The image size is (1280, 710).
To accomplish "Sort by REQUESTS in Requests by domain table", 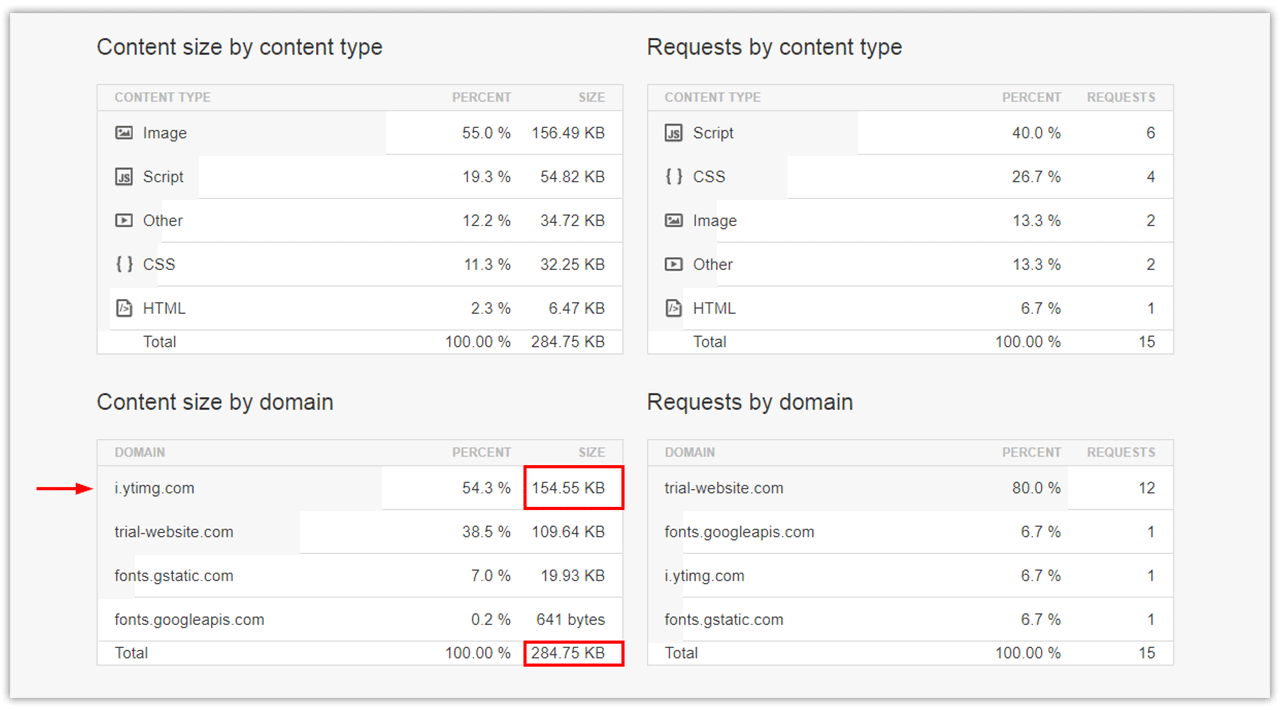I will pyautogui.click(x=1121, y=452).
